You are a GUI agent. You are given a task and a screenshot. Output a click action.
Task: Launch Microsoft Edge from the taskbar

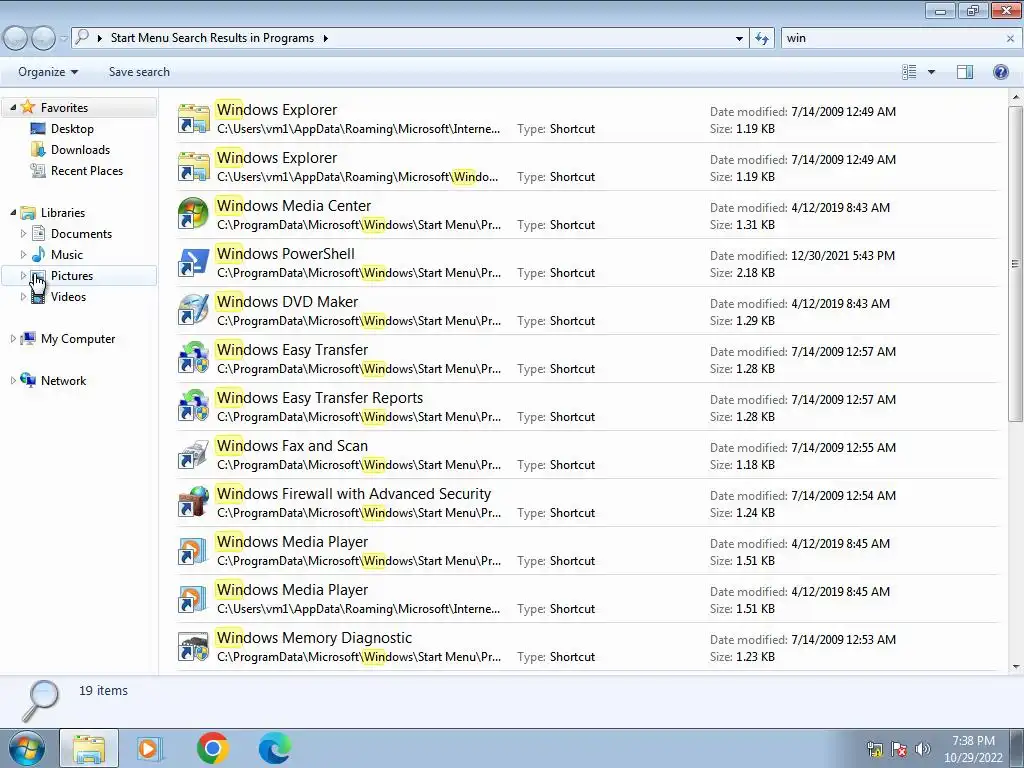(x=274, y=748)
